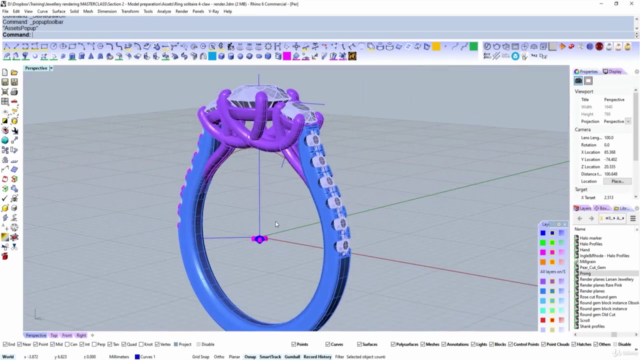Click the blue sphere icon in V-Ray toolbar
The image size is (640, 360).
point(590,46)
